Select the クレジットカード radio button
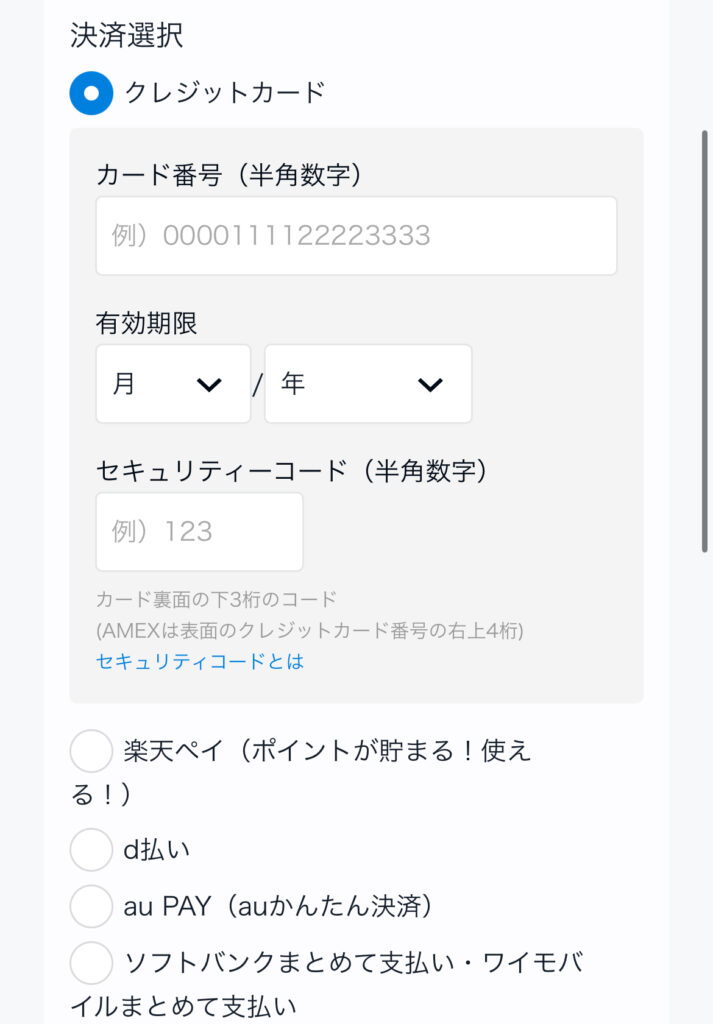 coord(91,93)
